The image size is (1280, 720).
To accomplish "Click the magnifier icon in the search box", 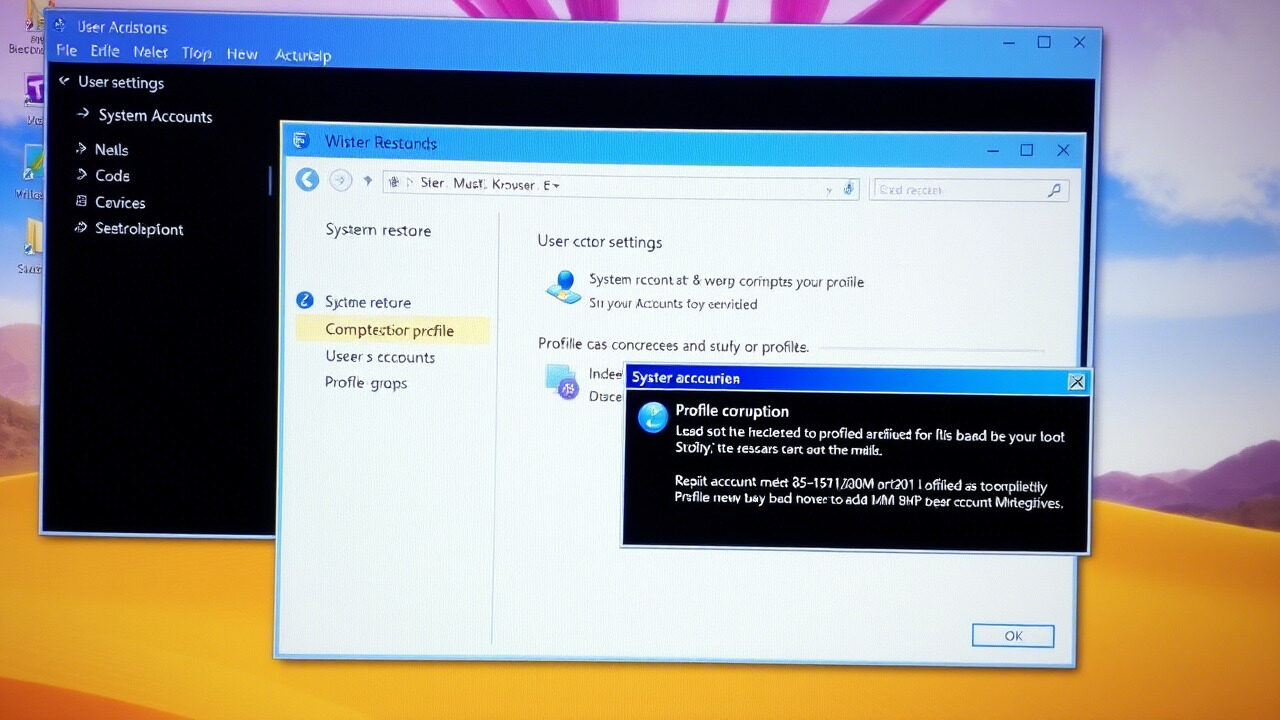I will click(x=1055, y=189).
